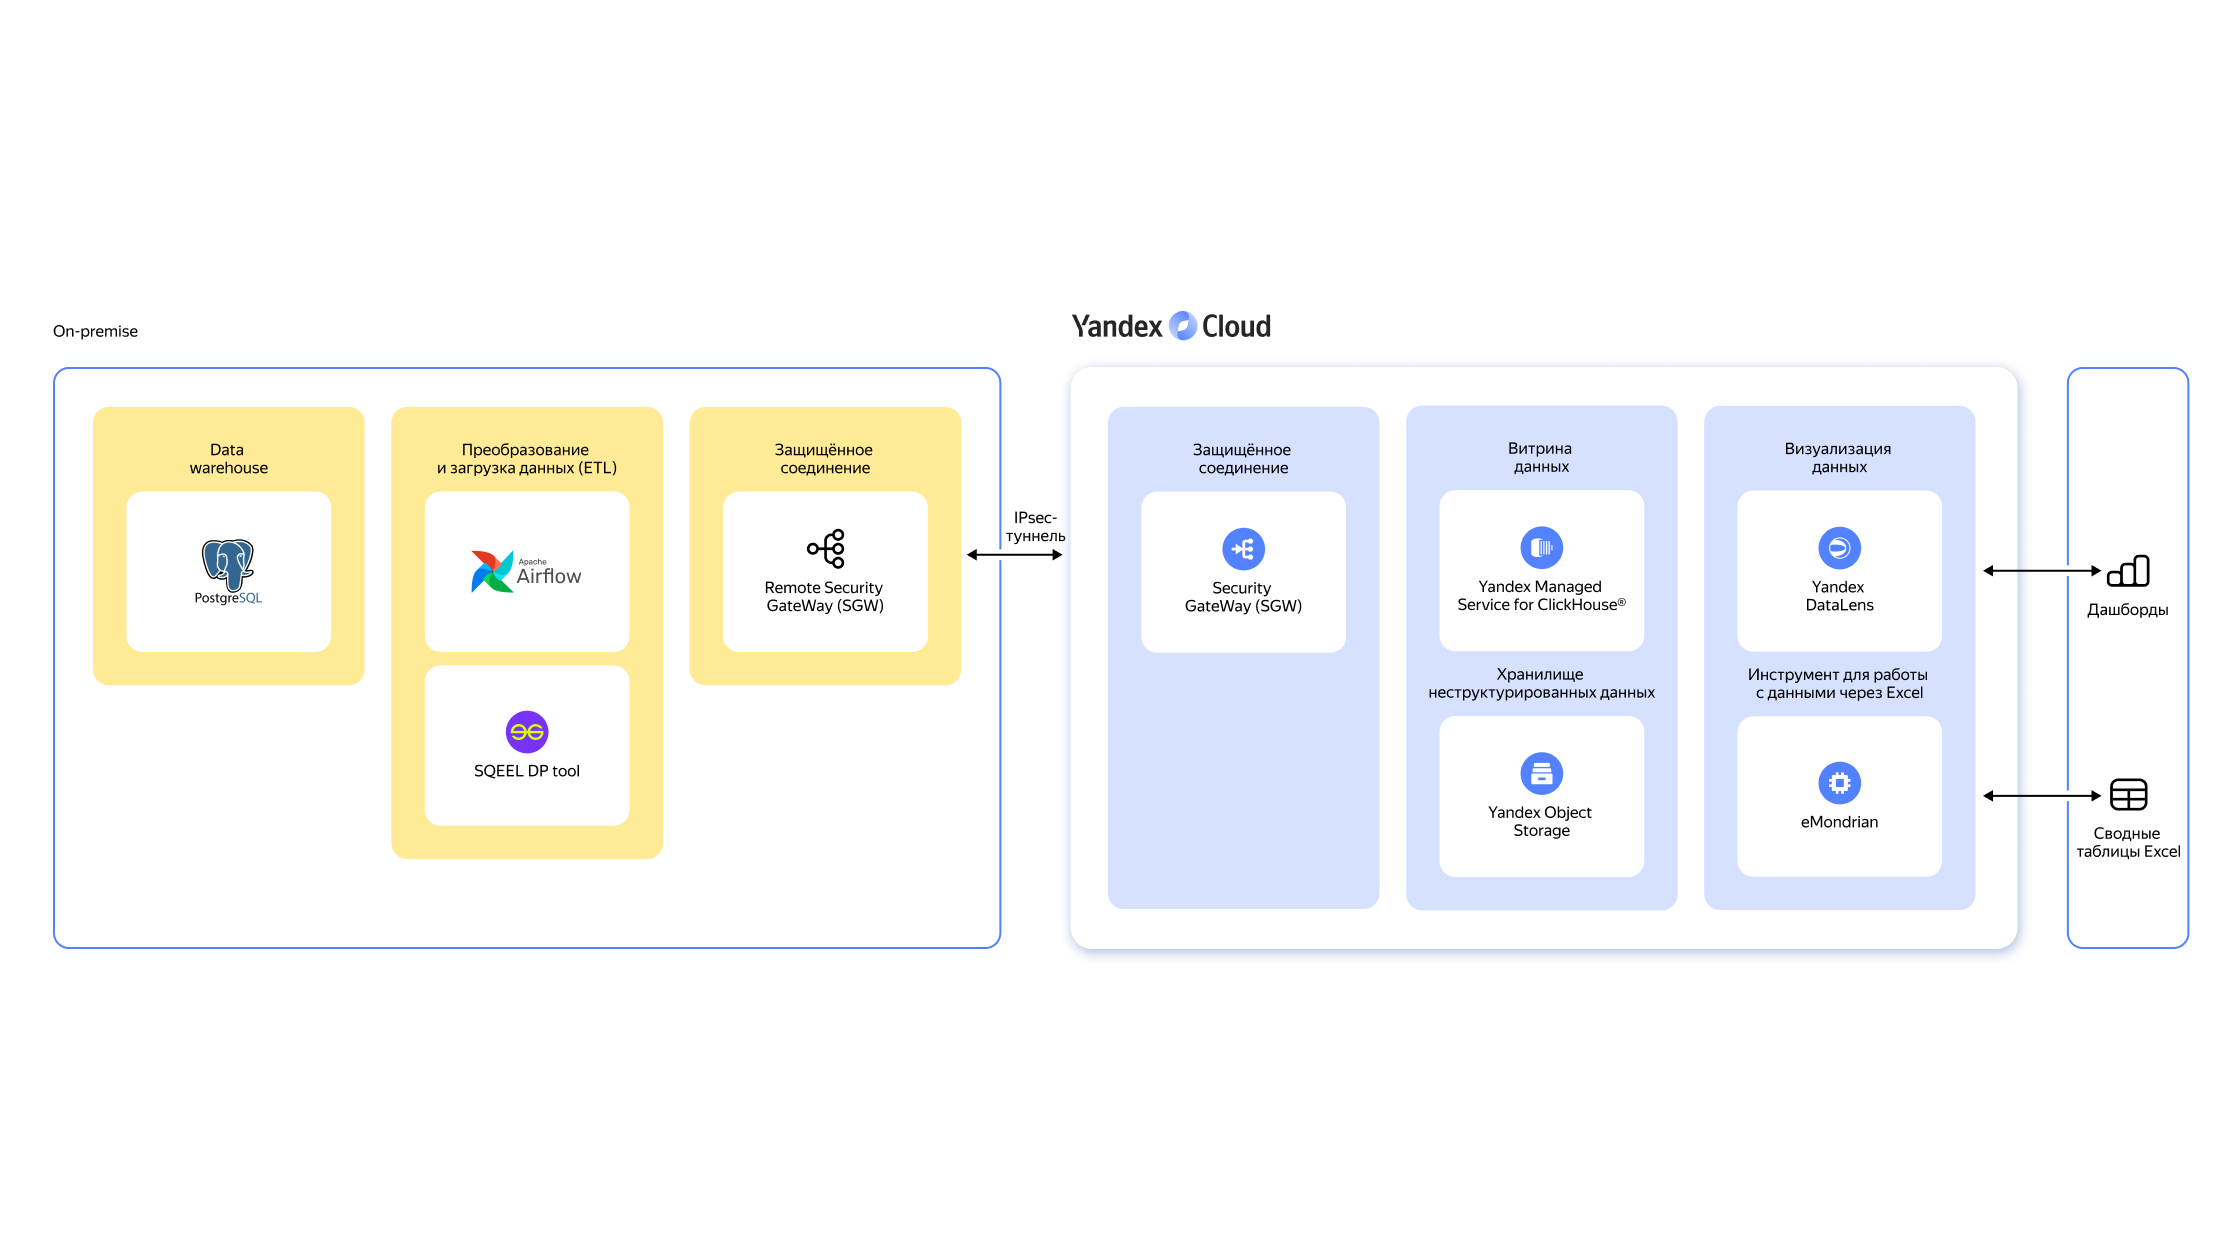Click the Витрина данных heading
Image resolution: width=2240 pixels, height=1260 pixels.
pyautogui.click(x=1541, y=457)
